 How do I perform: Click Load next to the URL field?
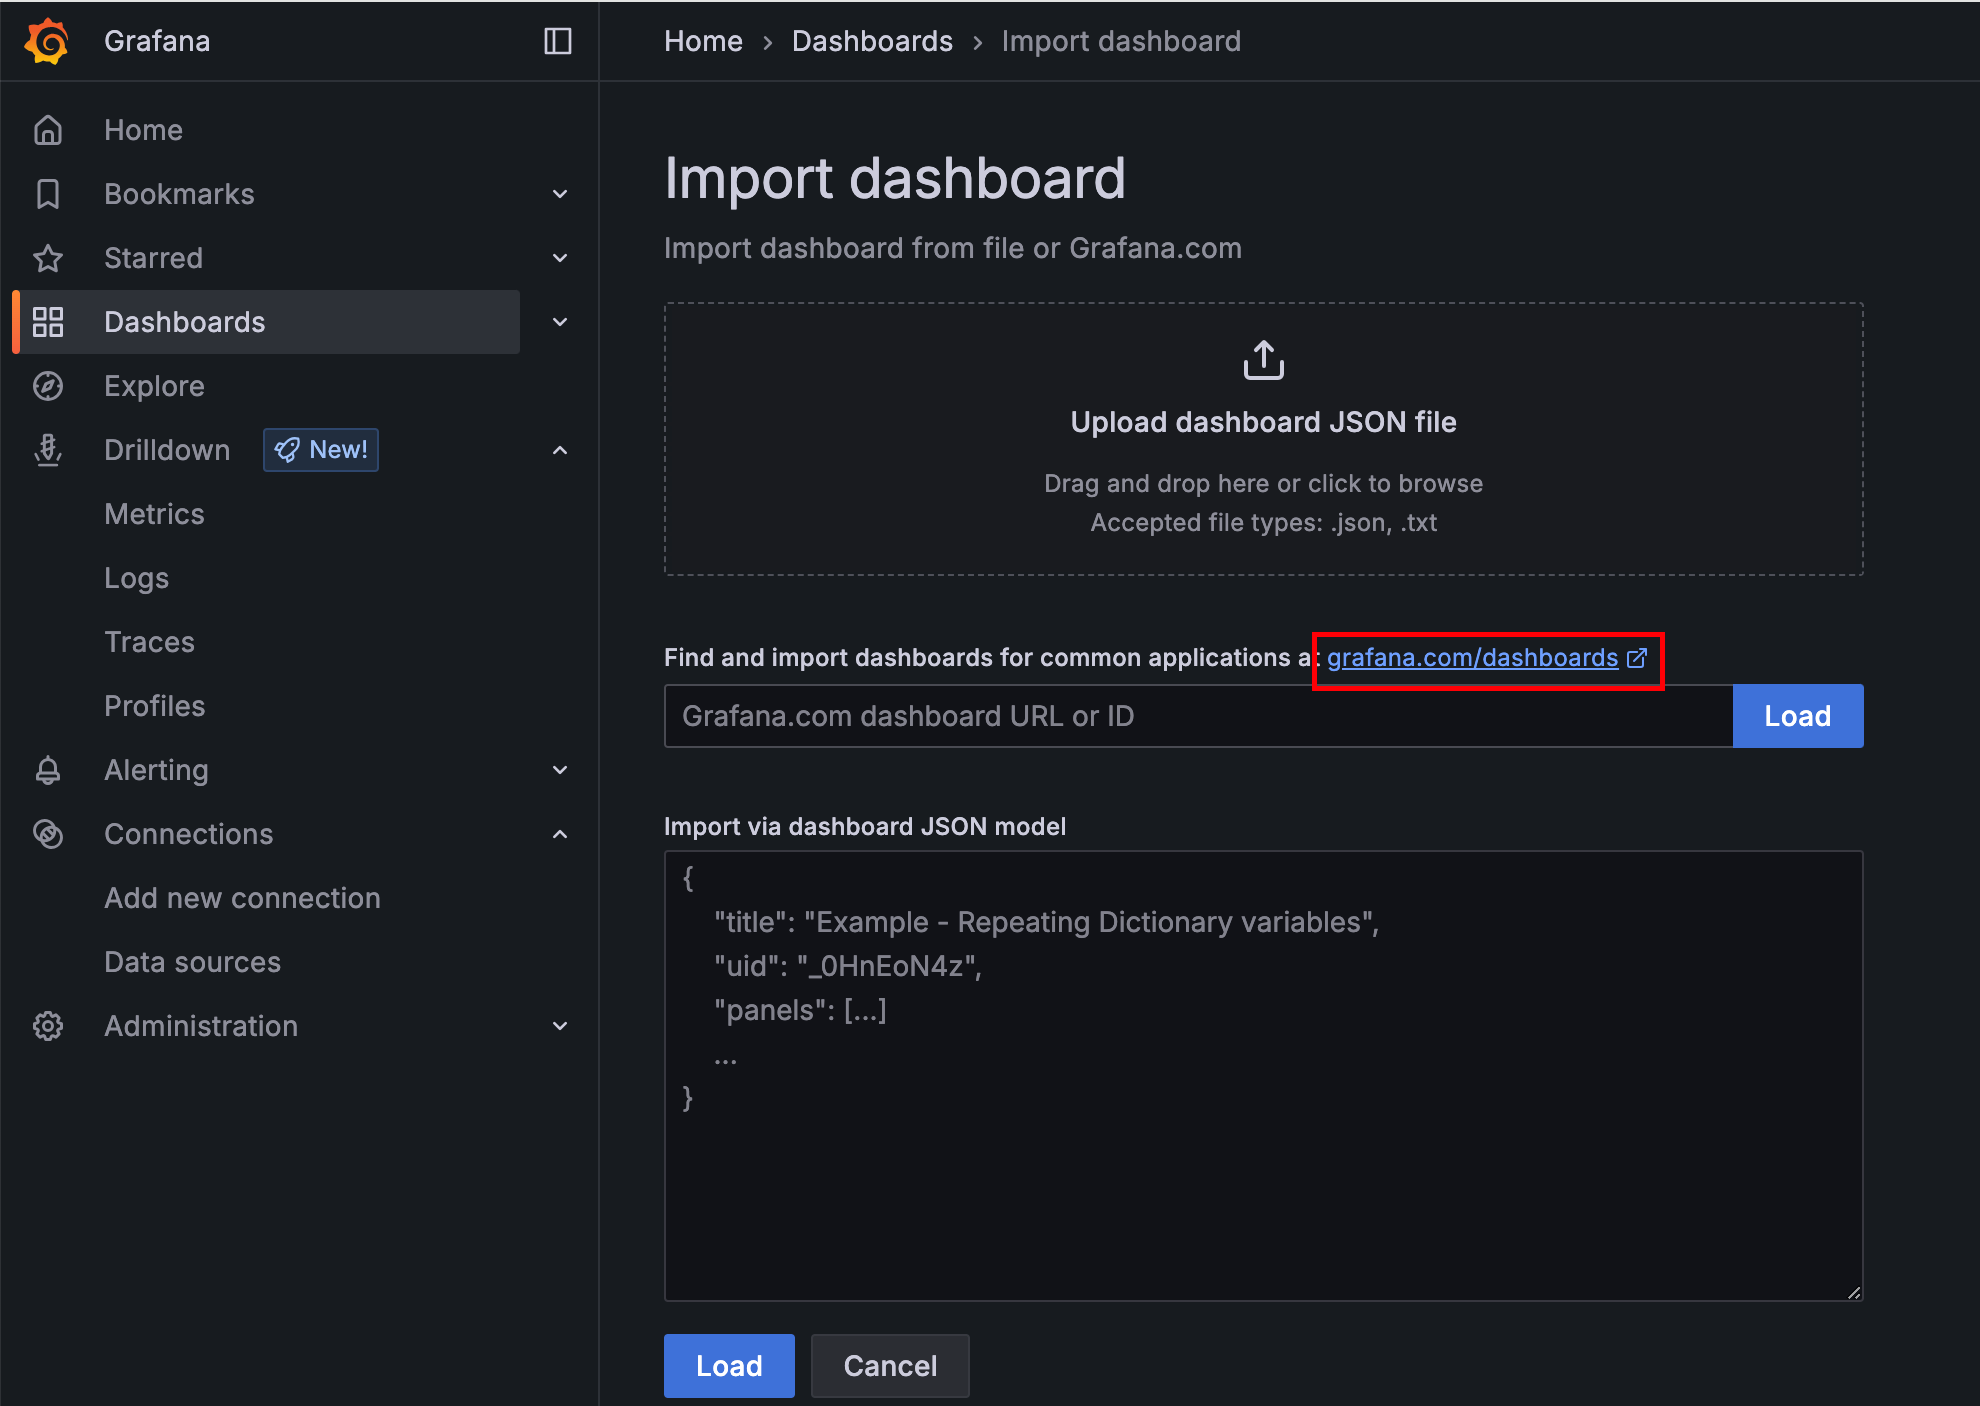pyautogui.click(x=1797, y=716)
